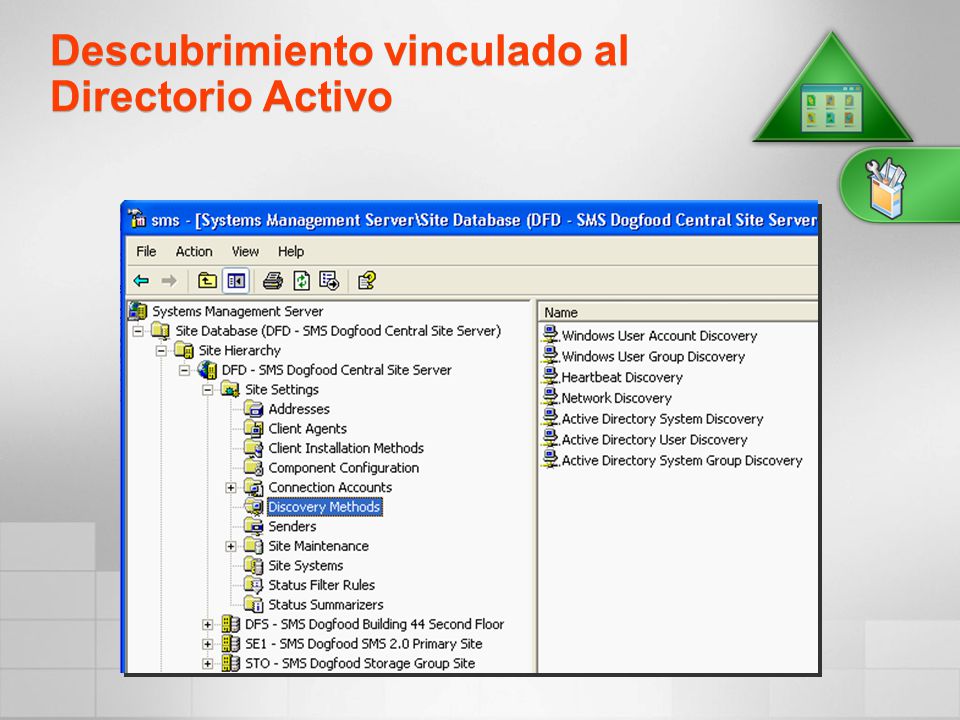Expand the Site Maintenance node
The image size is (960, 720).
(x=231, y=547)
